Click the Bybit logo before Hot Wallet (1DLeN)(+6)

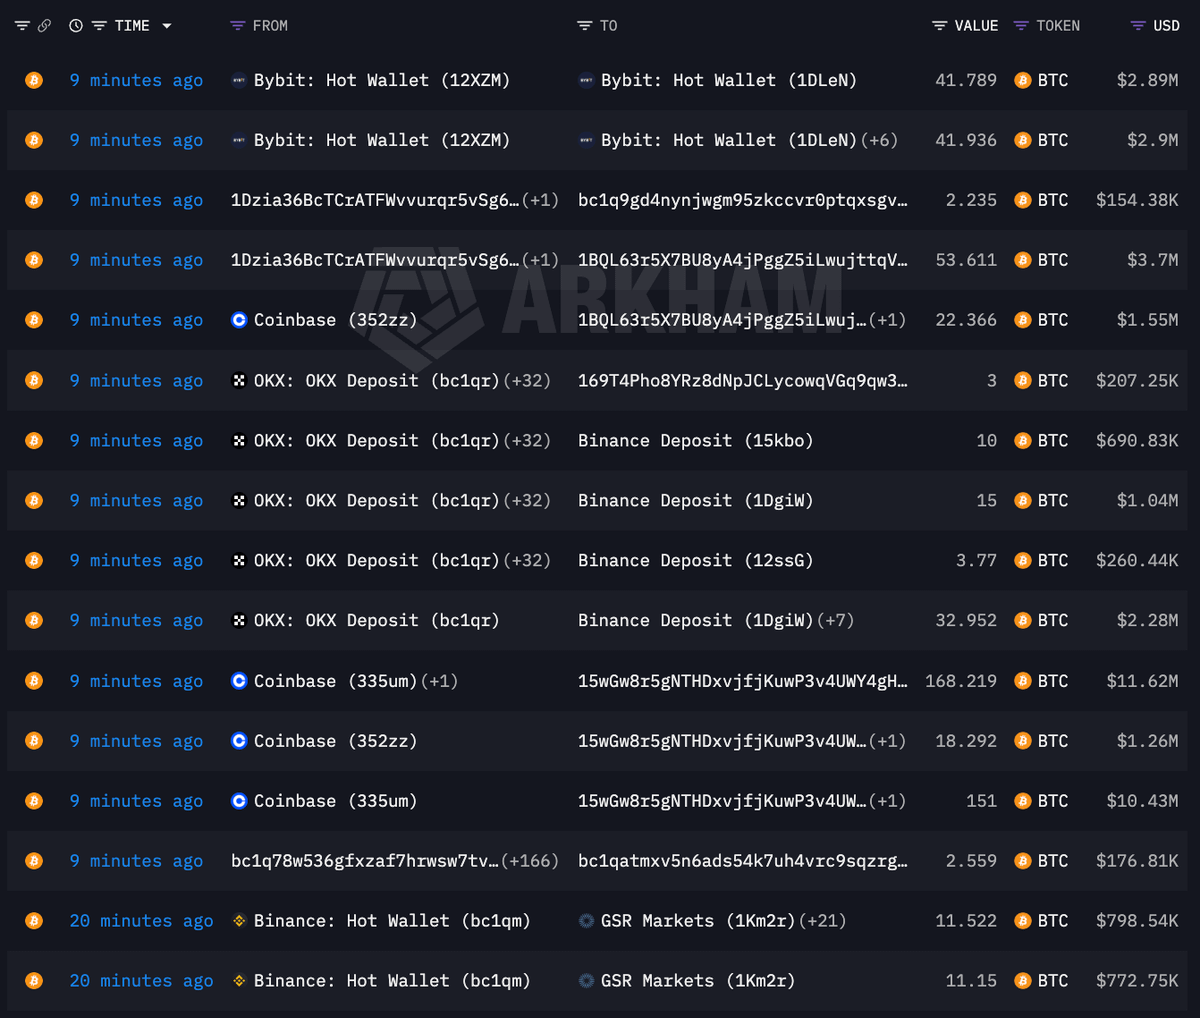click(x=586, y=140)
